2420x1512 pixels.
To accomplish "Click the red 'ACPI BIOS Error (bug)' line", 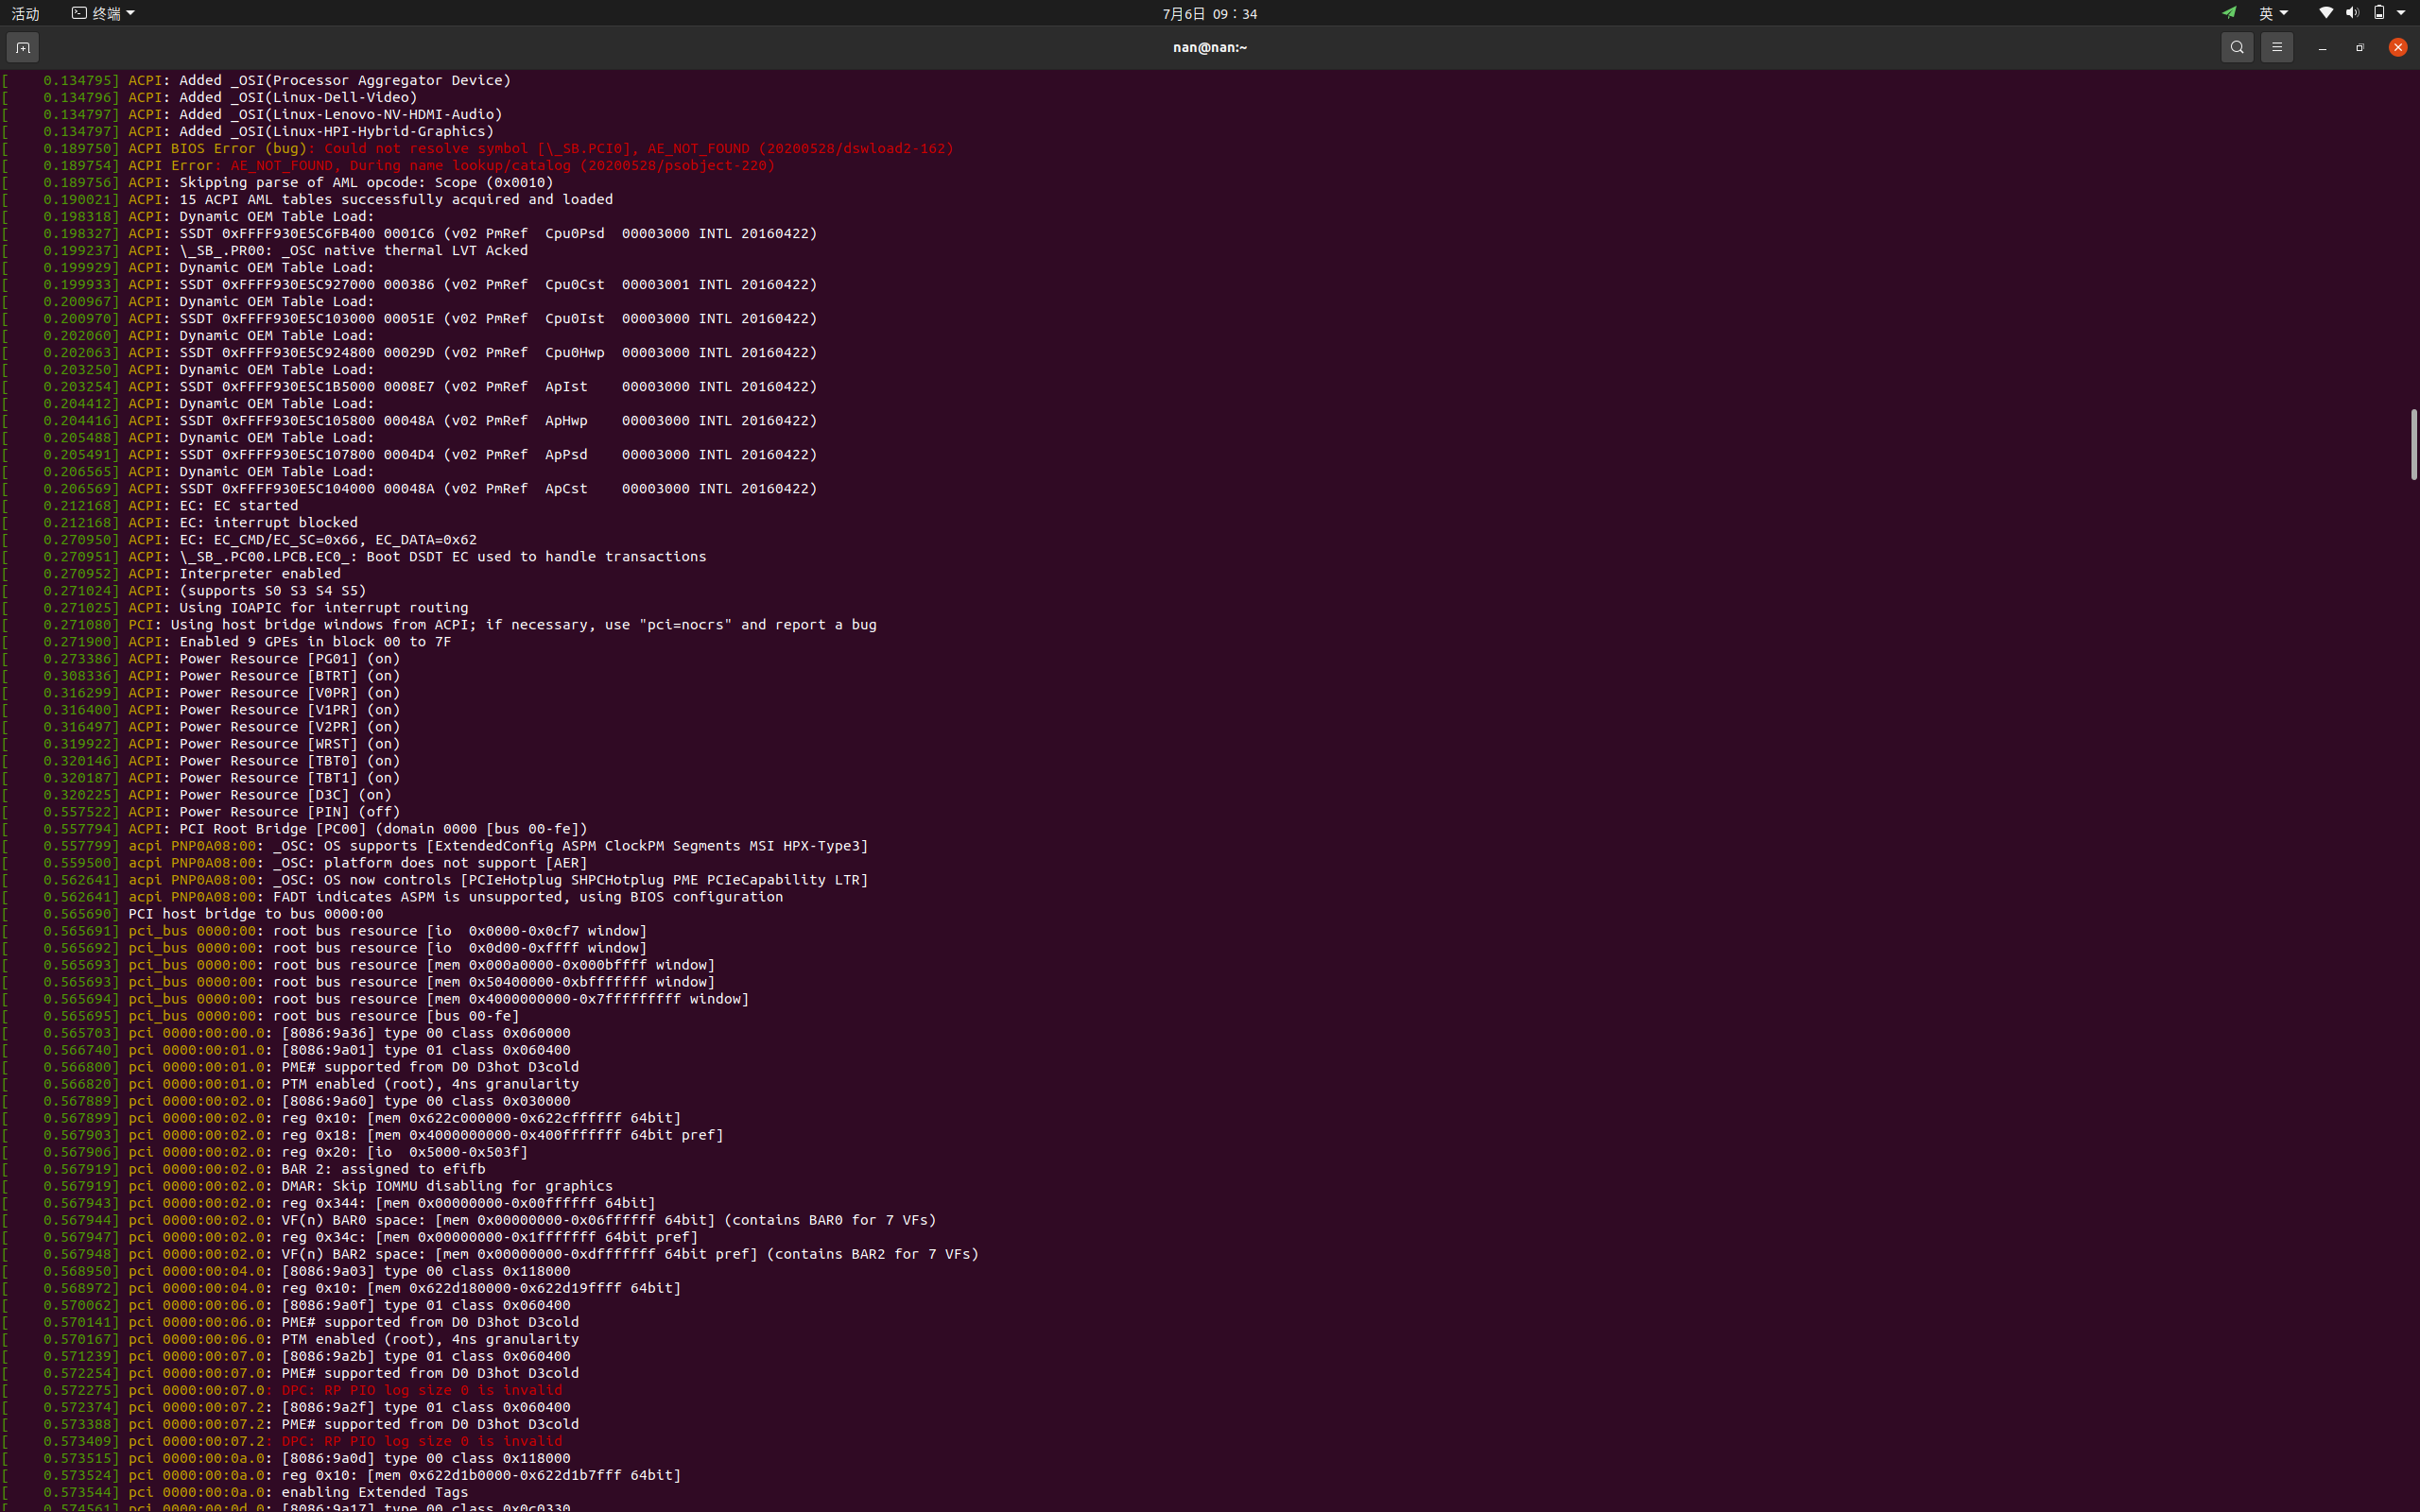I will (478, 148).
